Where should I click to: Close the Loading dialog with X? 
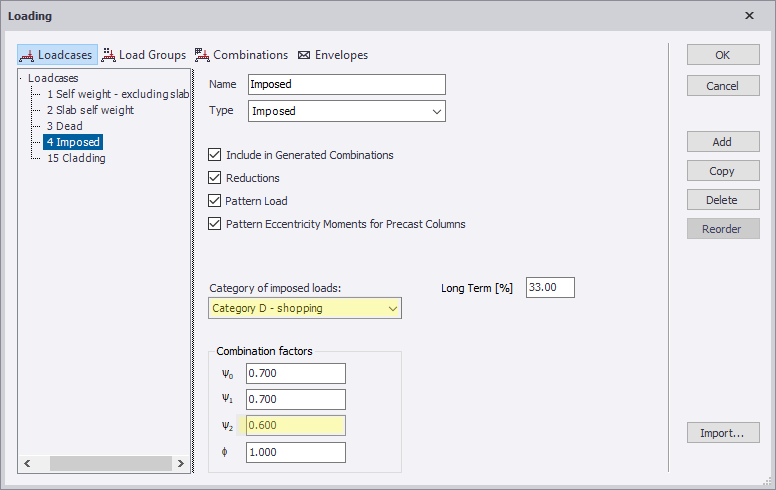point(749,16)
